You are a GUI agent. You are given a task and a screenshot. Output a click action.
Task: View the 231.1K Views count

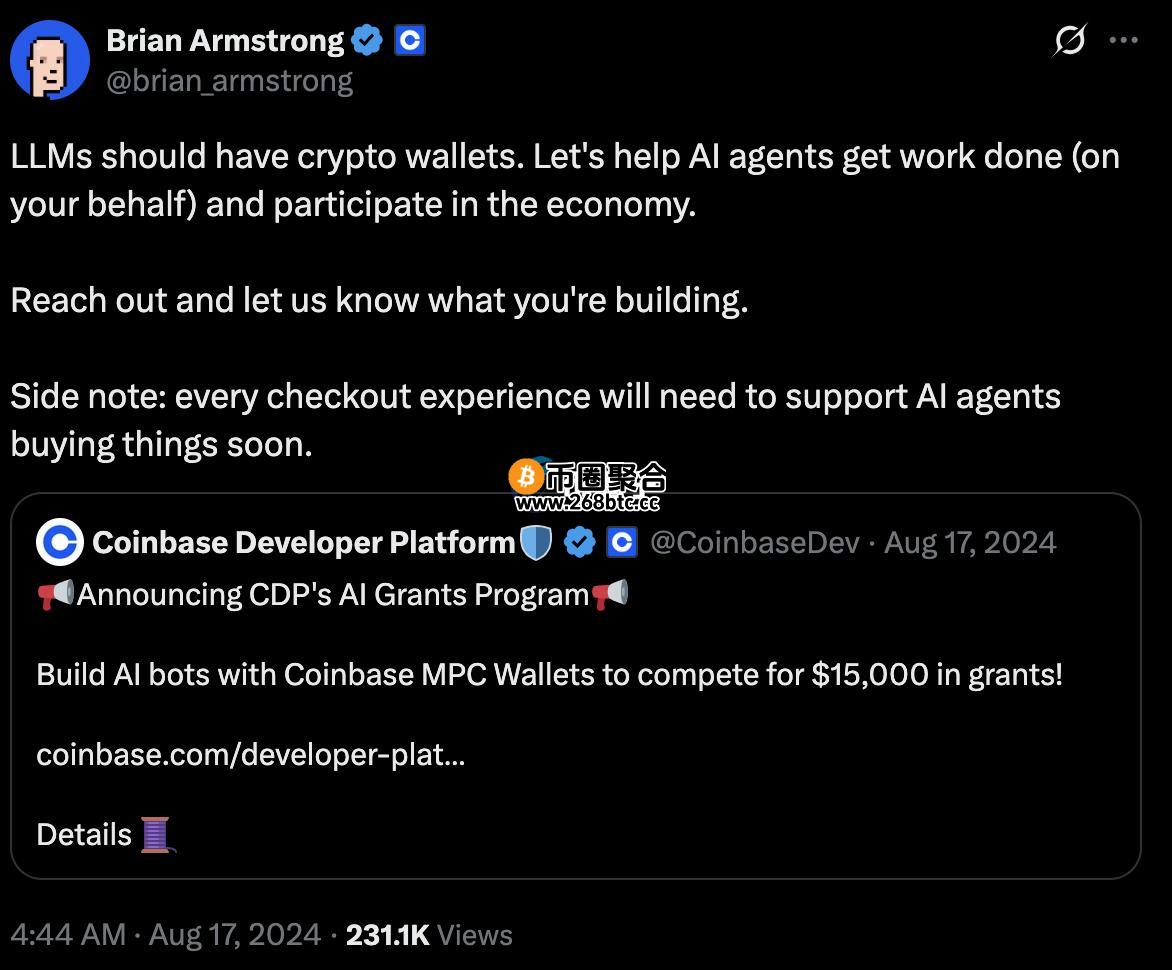(429, 935)
